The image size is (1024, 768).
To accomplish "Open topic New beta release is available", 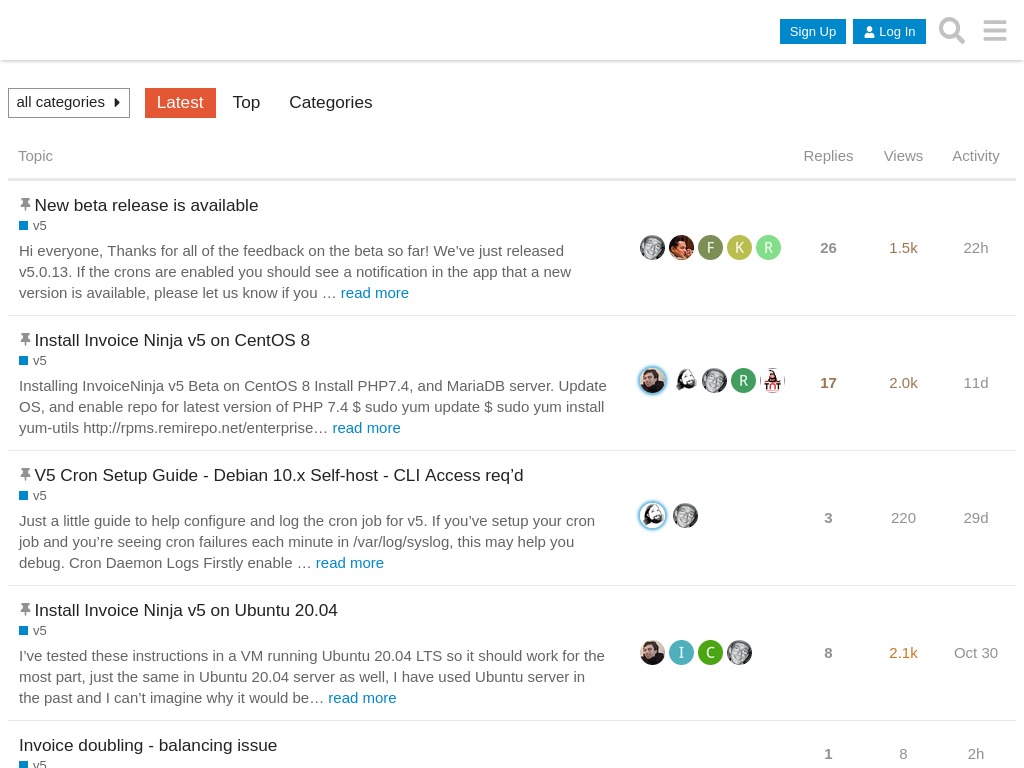I will (146, 205).
